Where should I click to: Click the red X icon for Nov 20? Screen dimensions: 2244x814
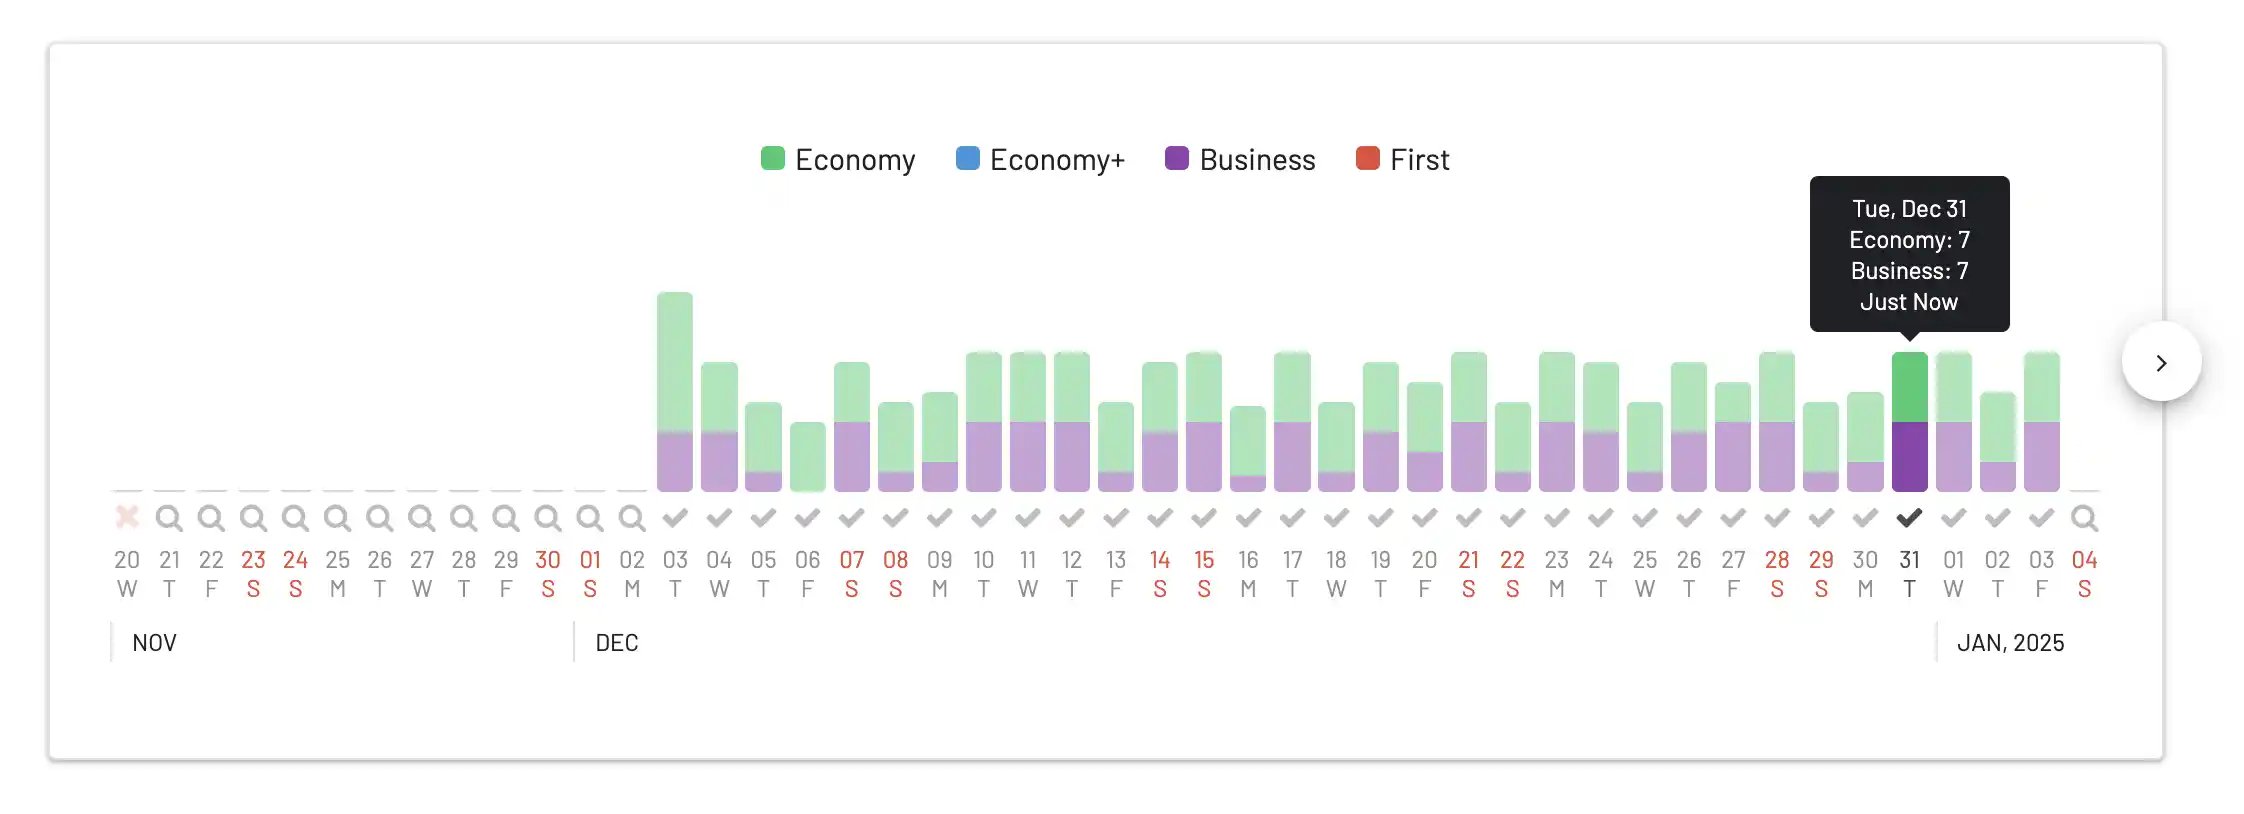click(x=127, y=517)
